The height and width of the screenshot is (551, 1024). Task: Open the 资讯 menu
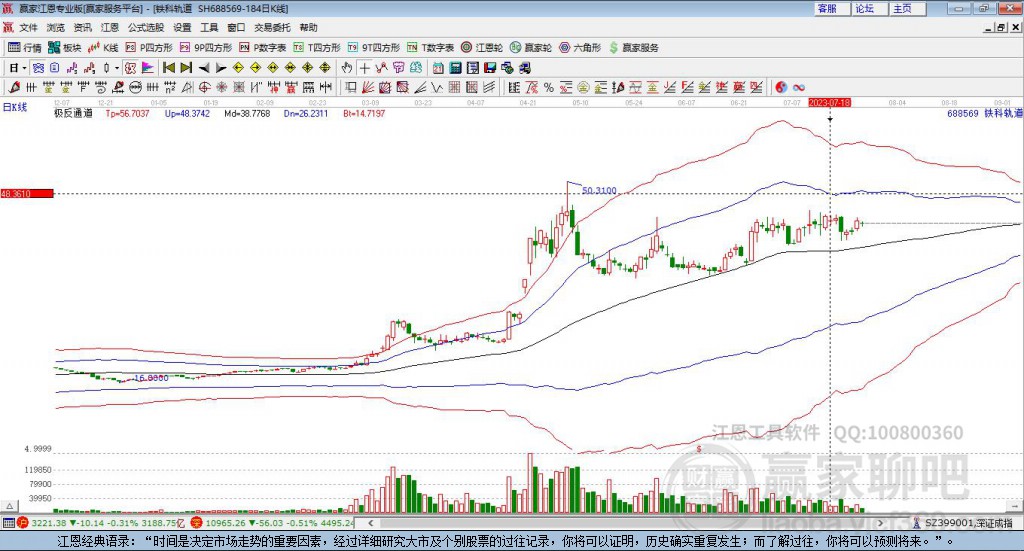[82, 27]
